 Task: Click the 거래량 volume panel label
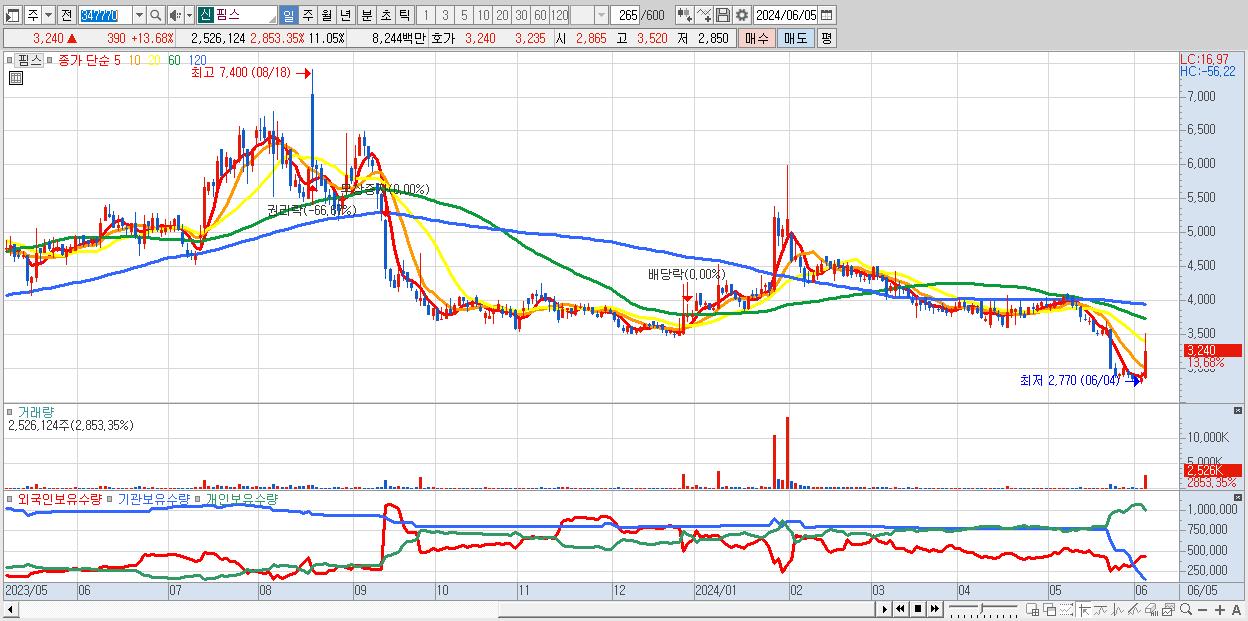[x=34, y=411]
